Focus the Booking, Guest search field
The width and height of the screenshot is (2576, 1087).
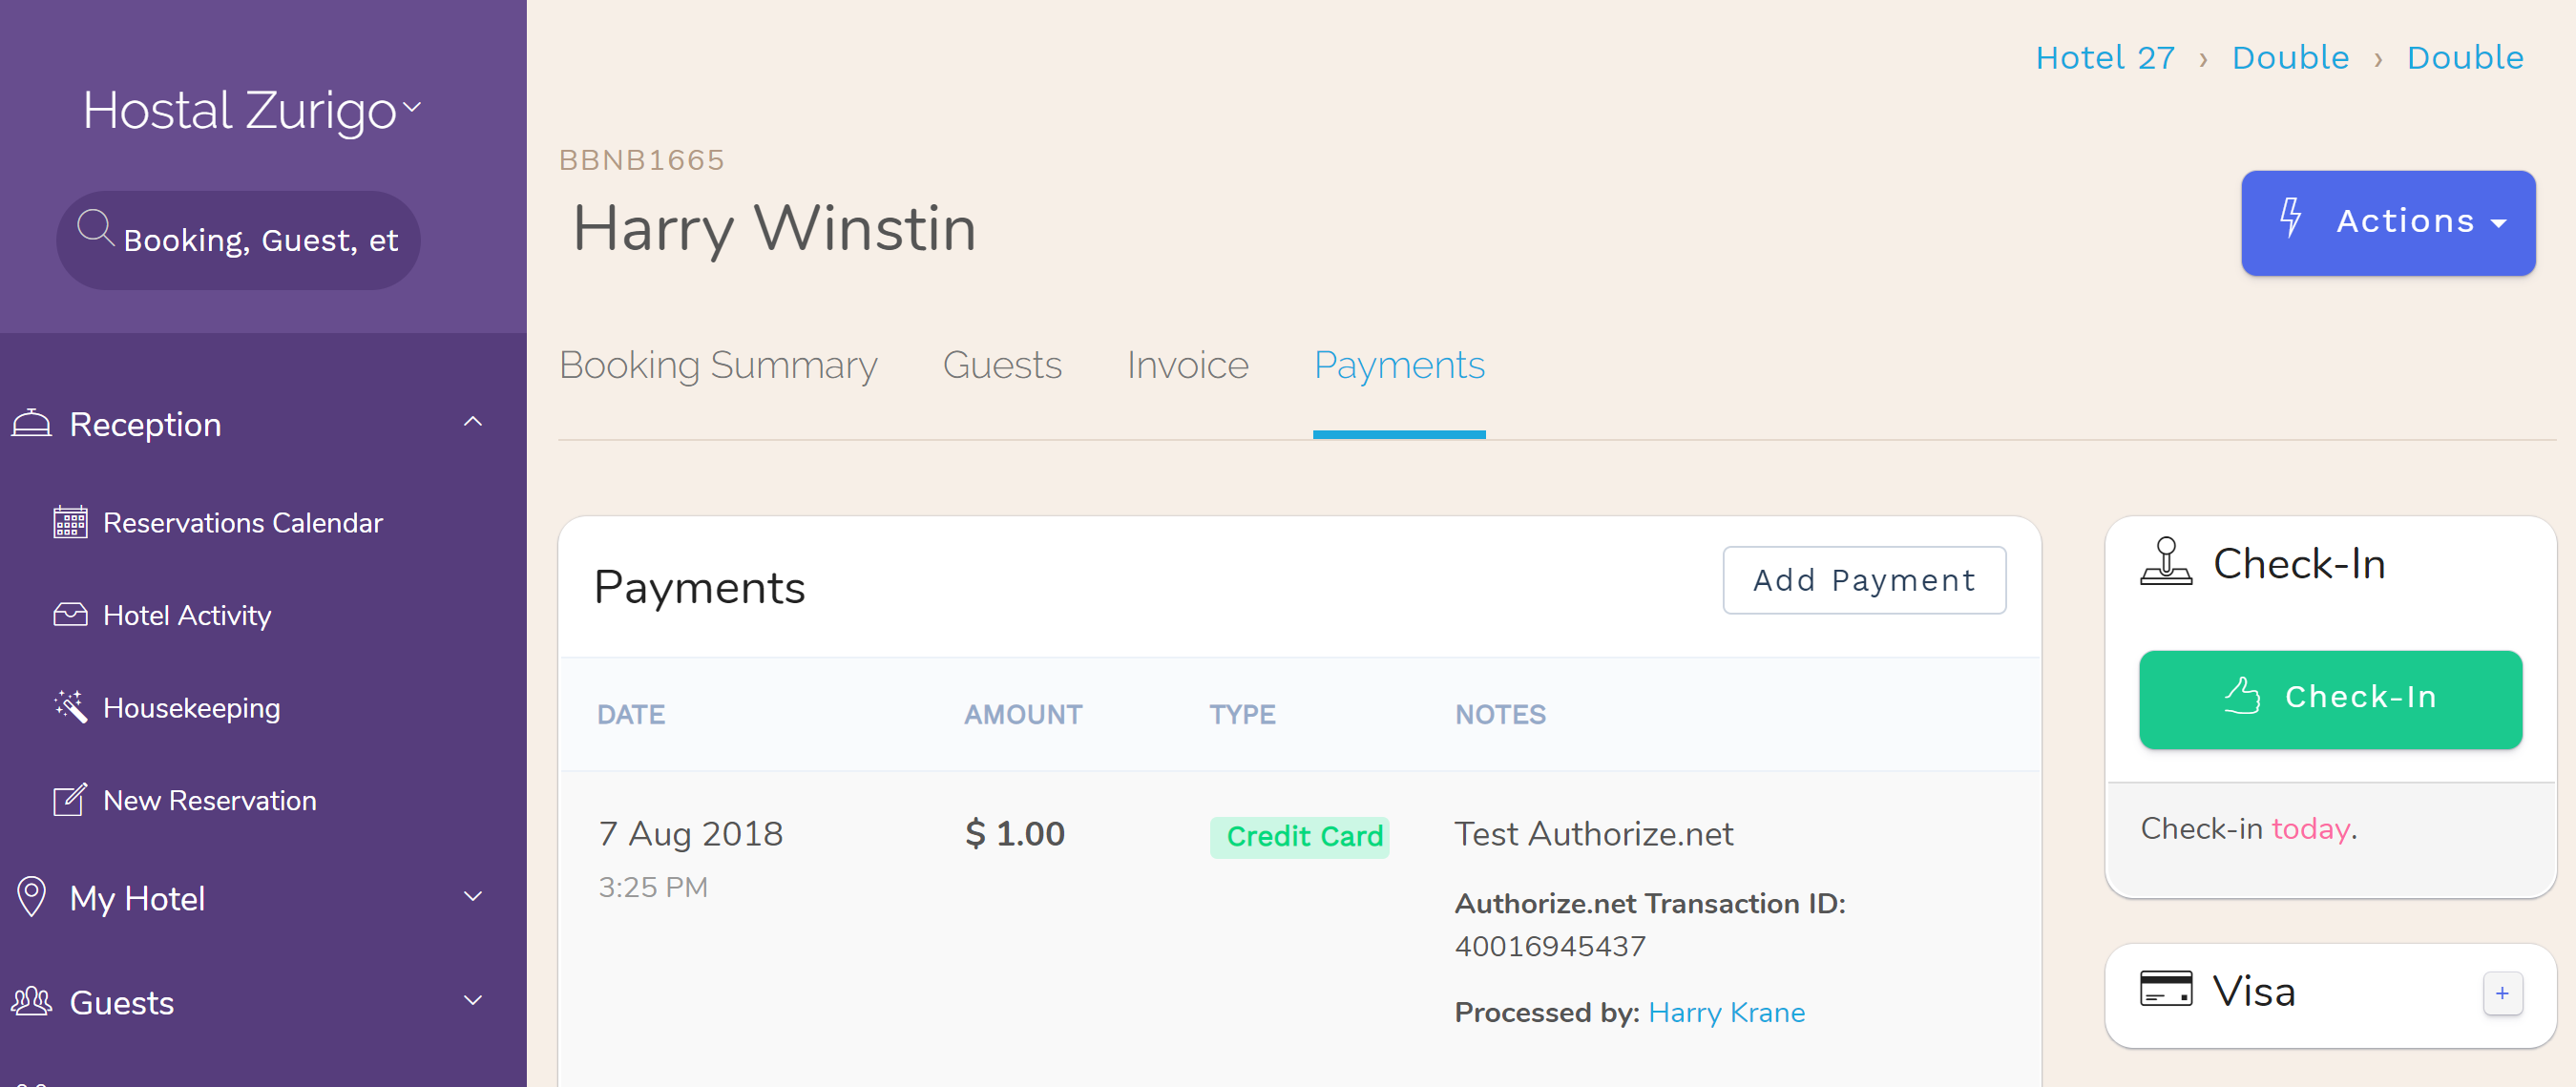tap(238, 240)
